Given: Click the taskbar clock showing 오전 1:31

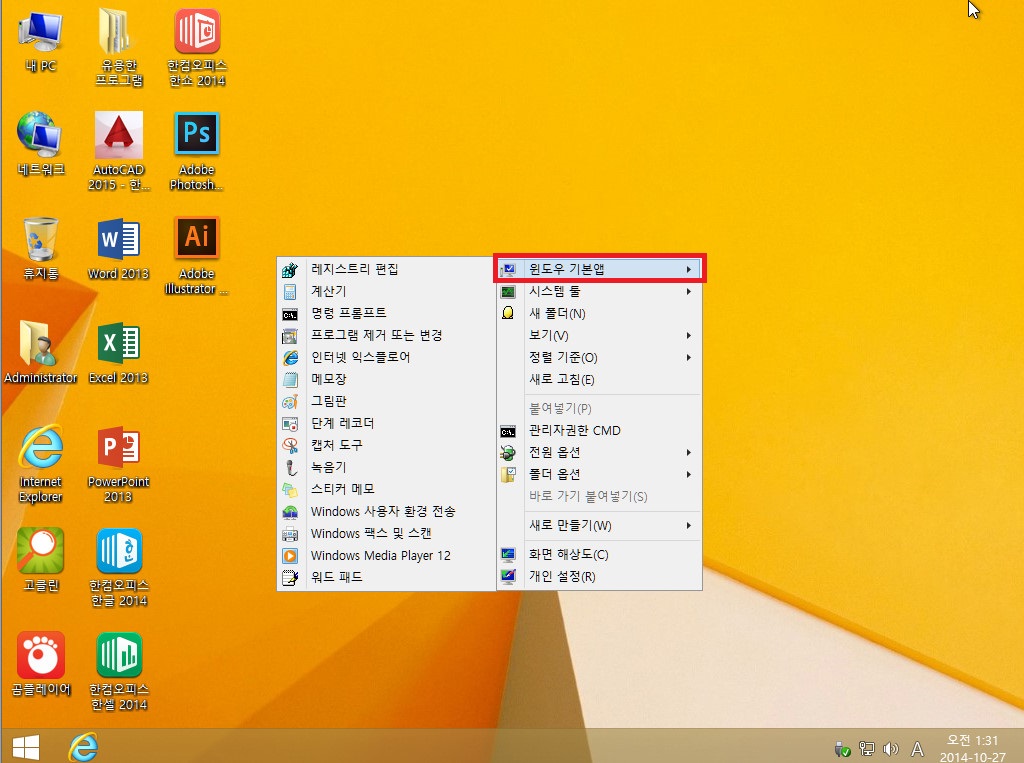Looking at the screenshot, I should click(972, 748).
